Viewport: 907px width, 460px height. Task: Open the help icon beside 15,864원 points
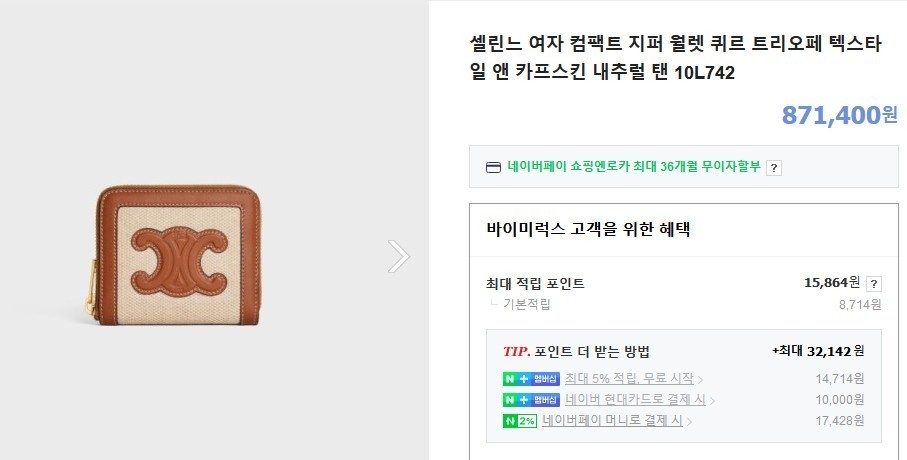(873, 284)
